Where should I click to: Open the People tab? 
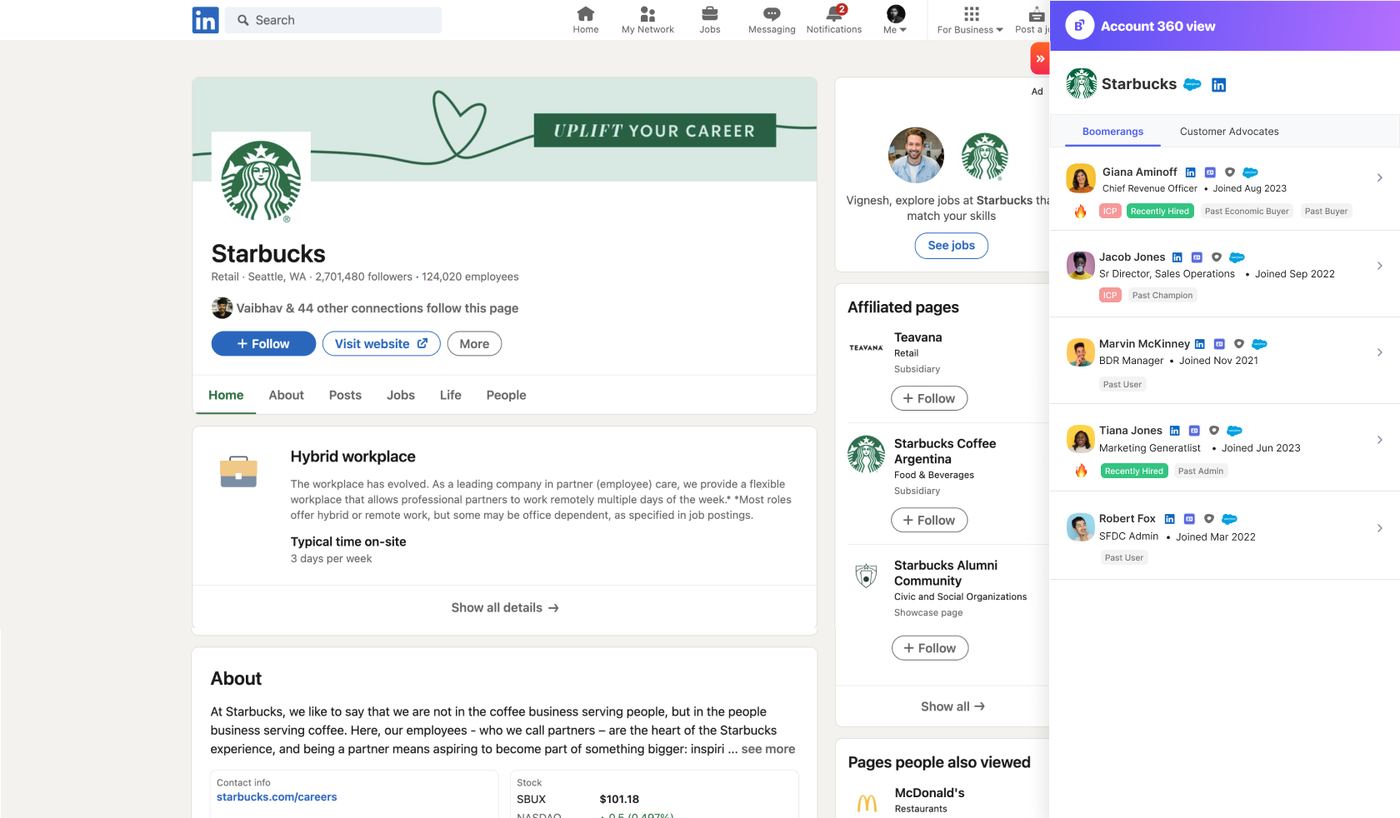[506, 395]
